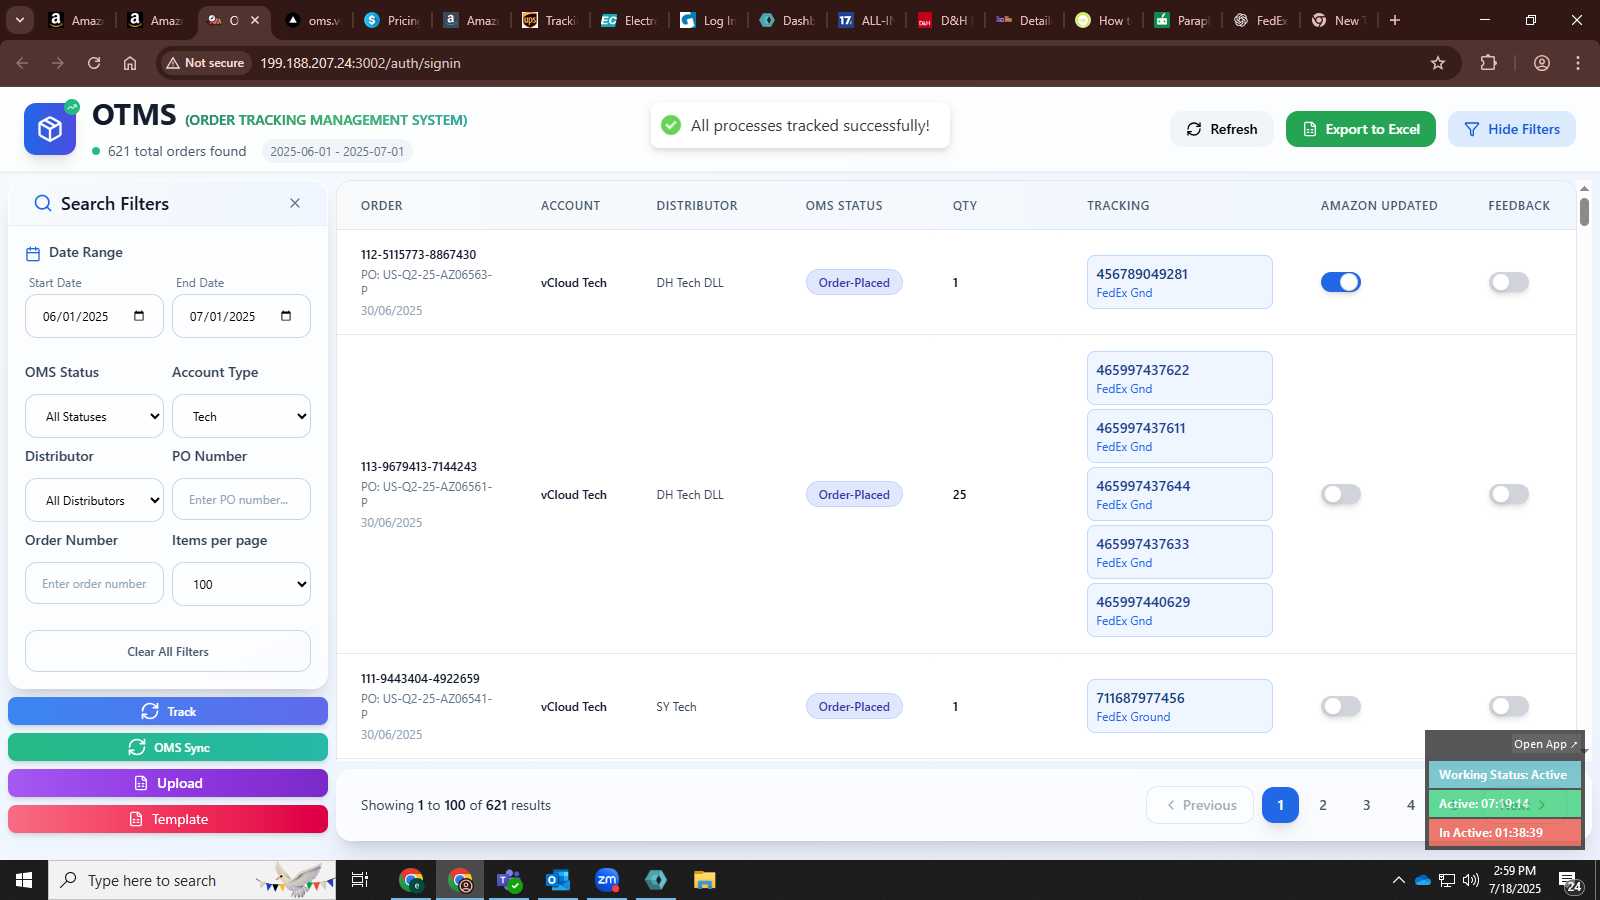Click Export to Excel button

pyautogui.click(x=1361, y=129)
